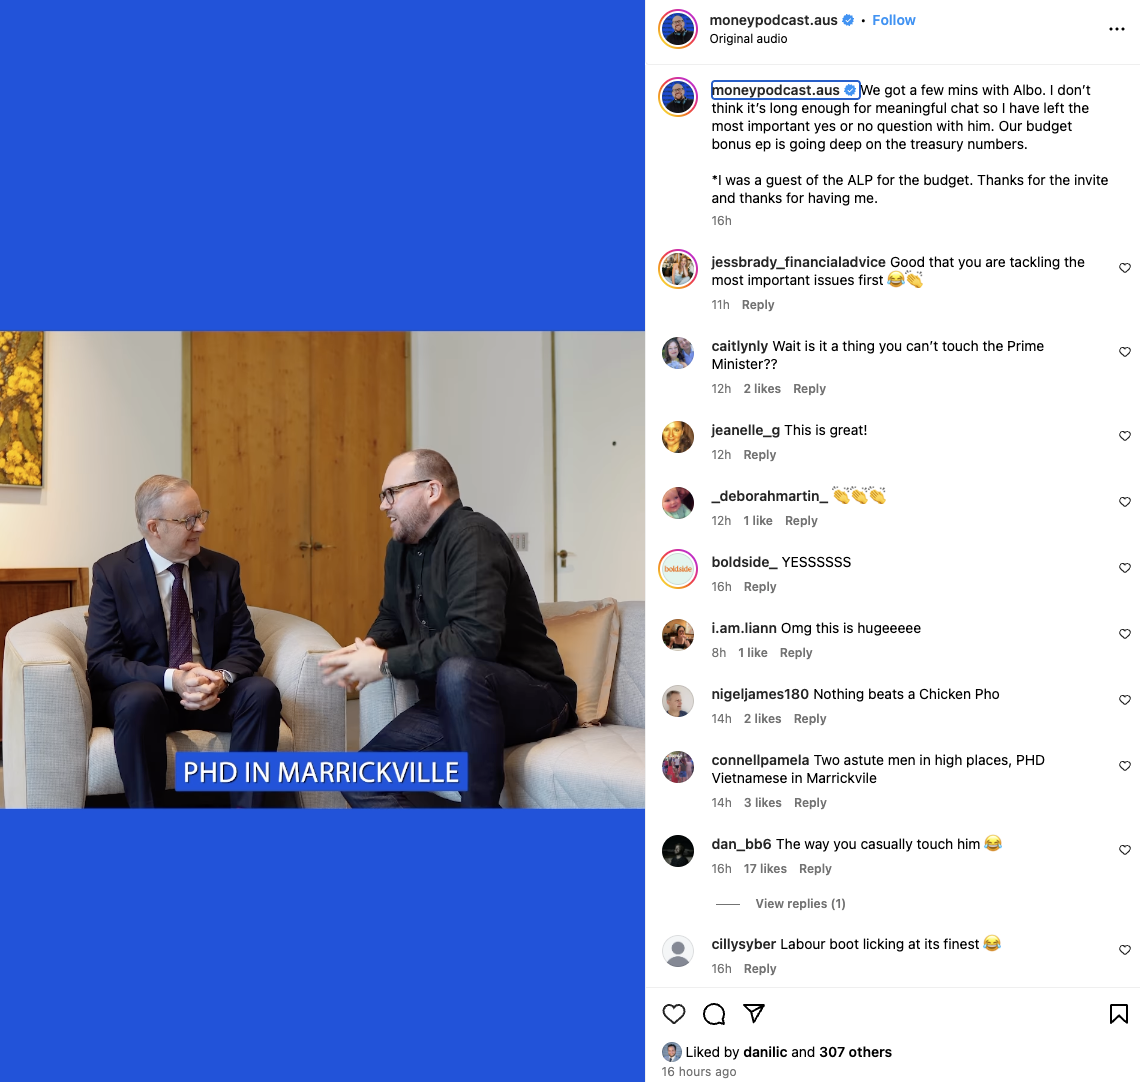1140x1082 pixels.
Task: View 17 likes on dan_bb6's comment
Action: (765, 868)
